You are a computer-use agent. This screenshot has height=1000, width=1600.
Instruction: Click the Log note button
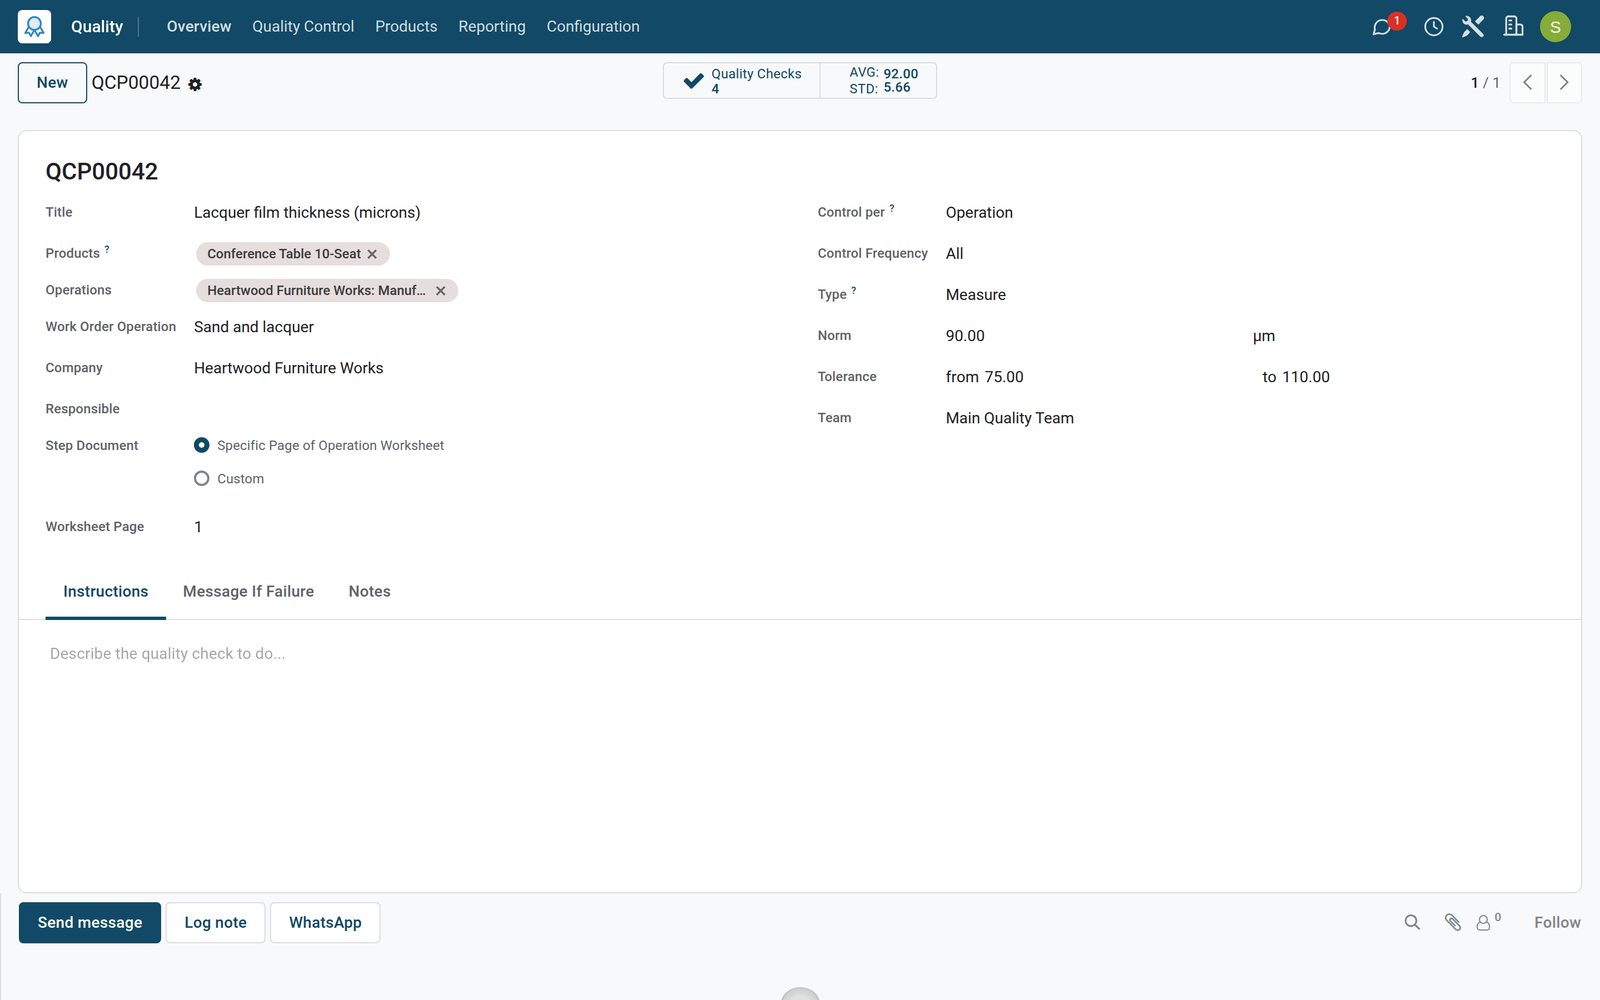[x=215, y=923]
